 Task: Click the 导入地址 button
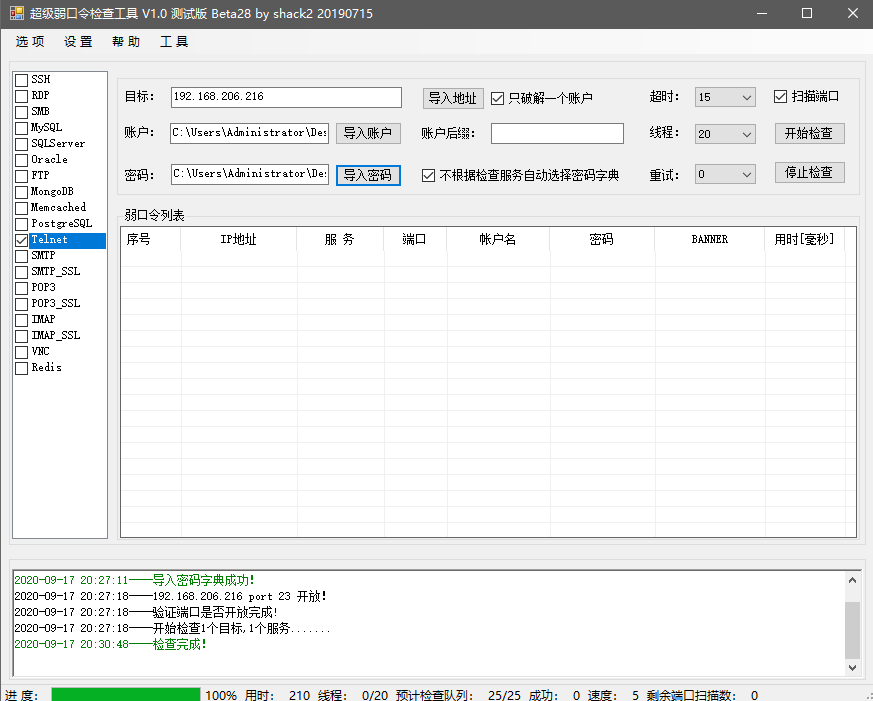tap(453, 99)
